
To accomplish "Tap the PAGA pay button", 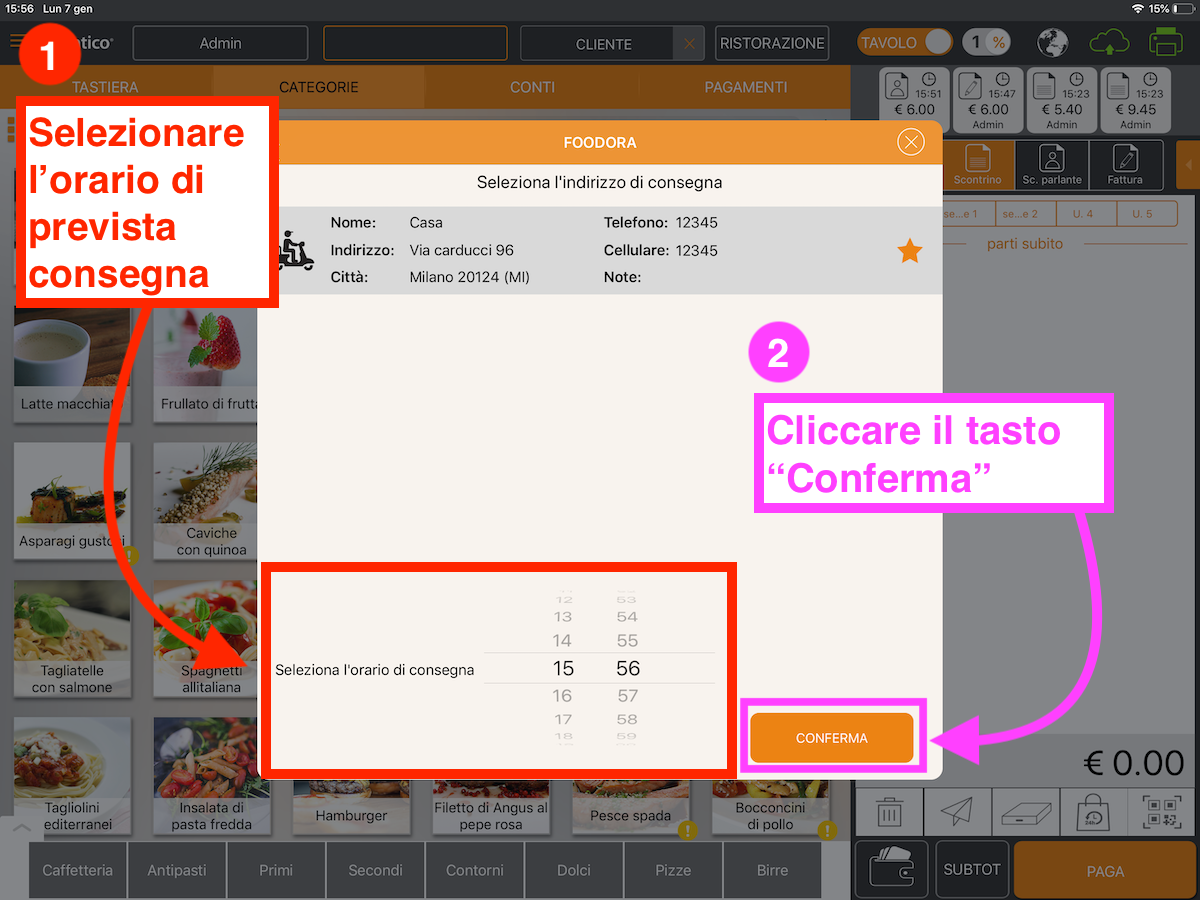I will [1105, 871].
